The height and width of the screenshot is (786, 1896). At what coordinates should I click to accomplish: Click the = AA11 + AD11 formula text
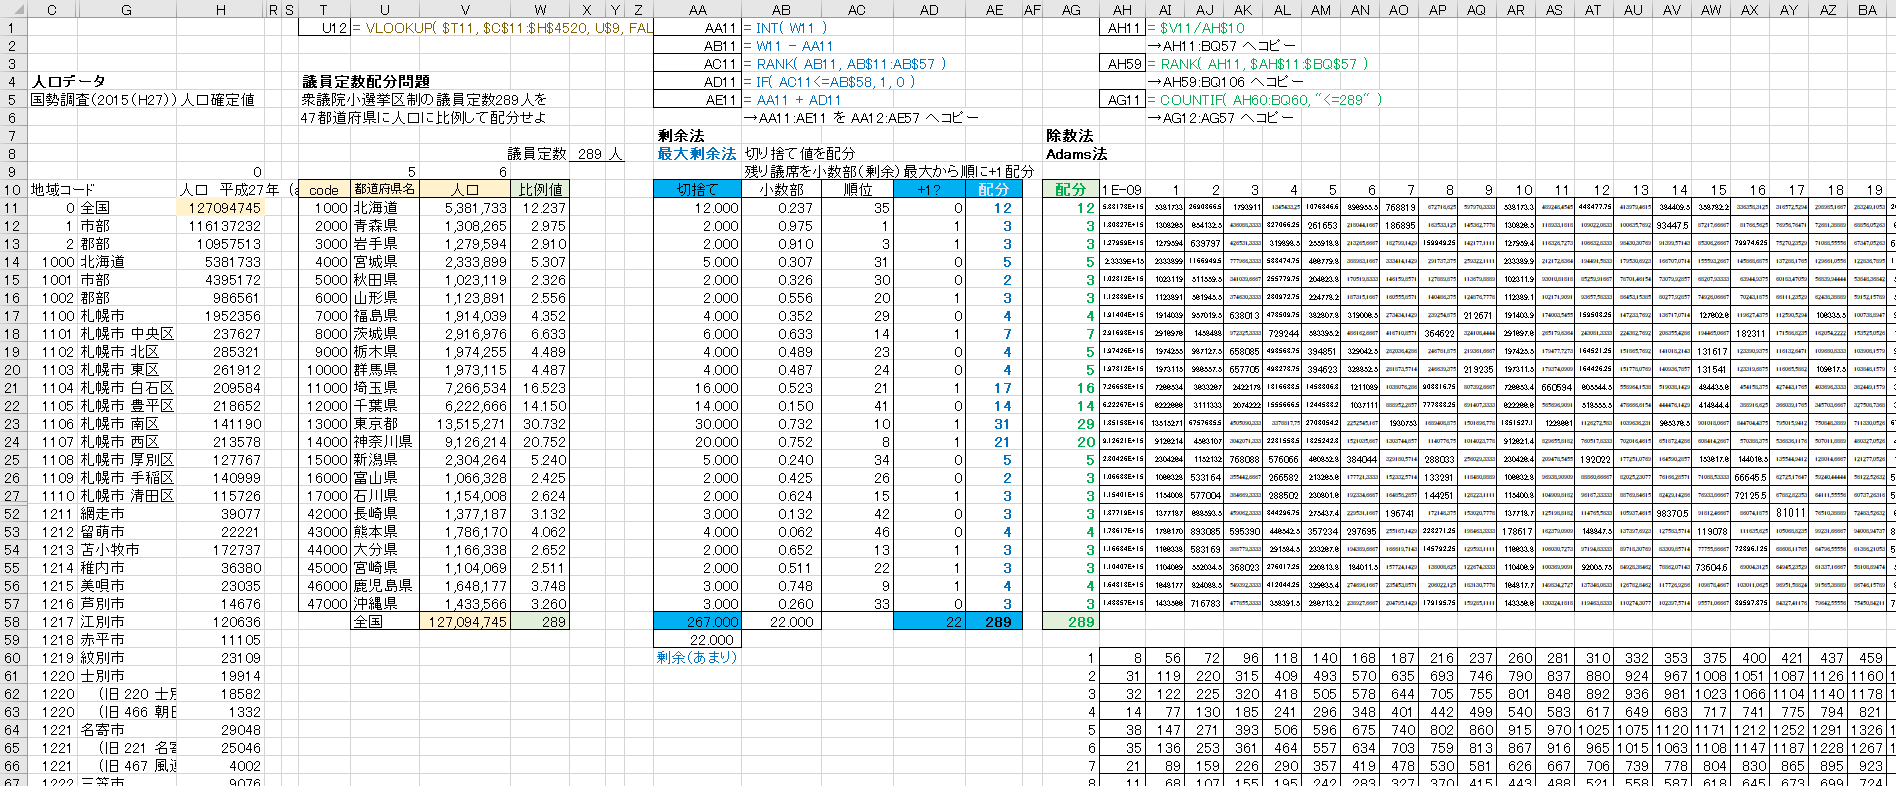click(x=792, y=100)
